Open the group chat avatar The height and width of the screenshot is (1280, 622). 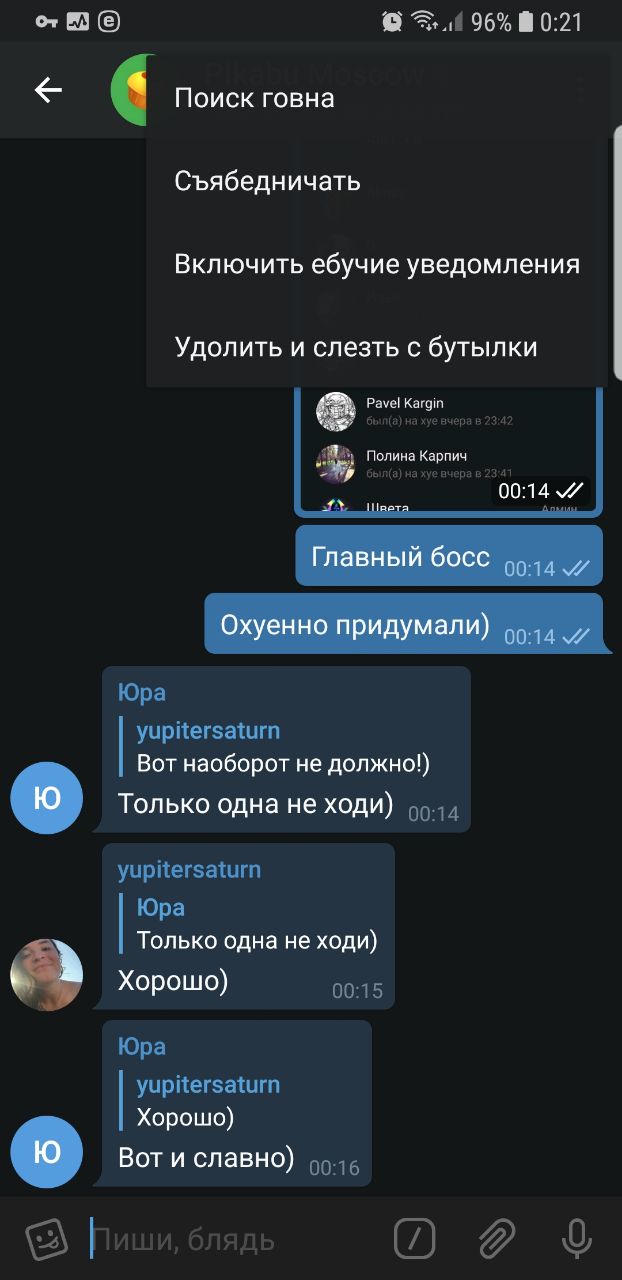(x=130, y=90)
